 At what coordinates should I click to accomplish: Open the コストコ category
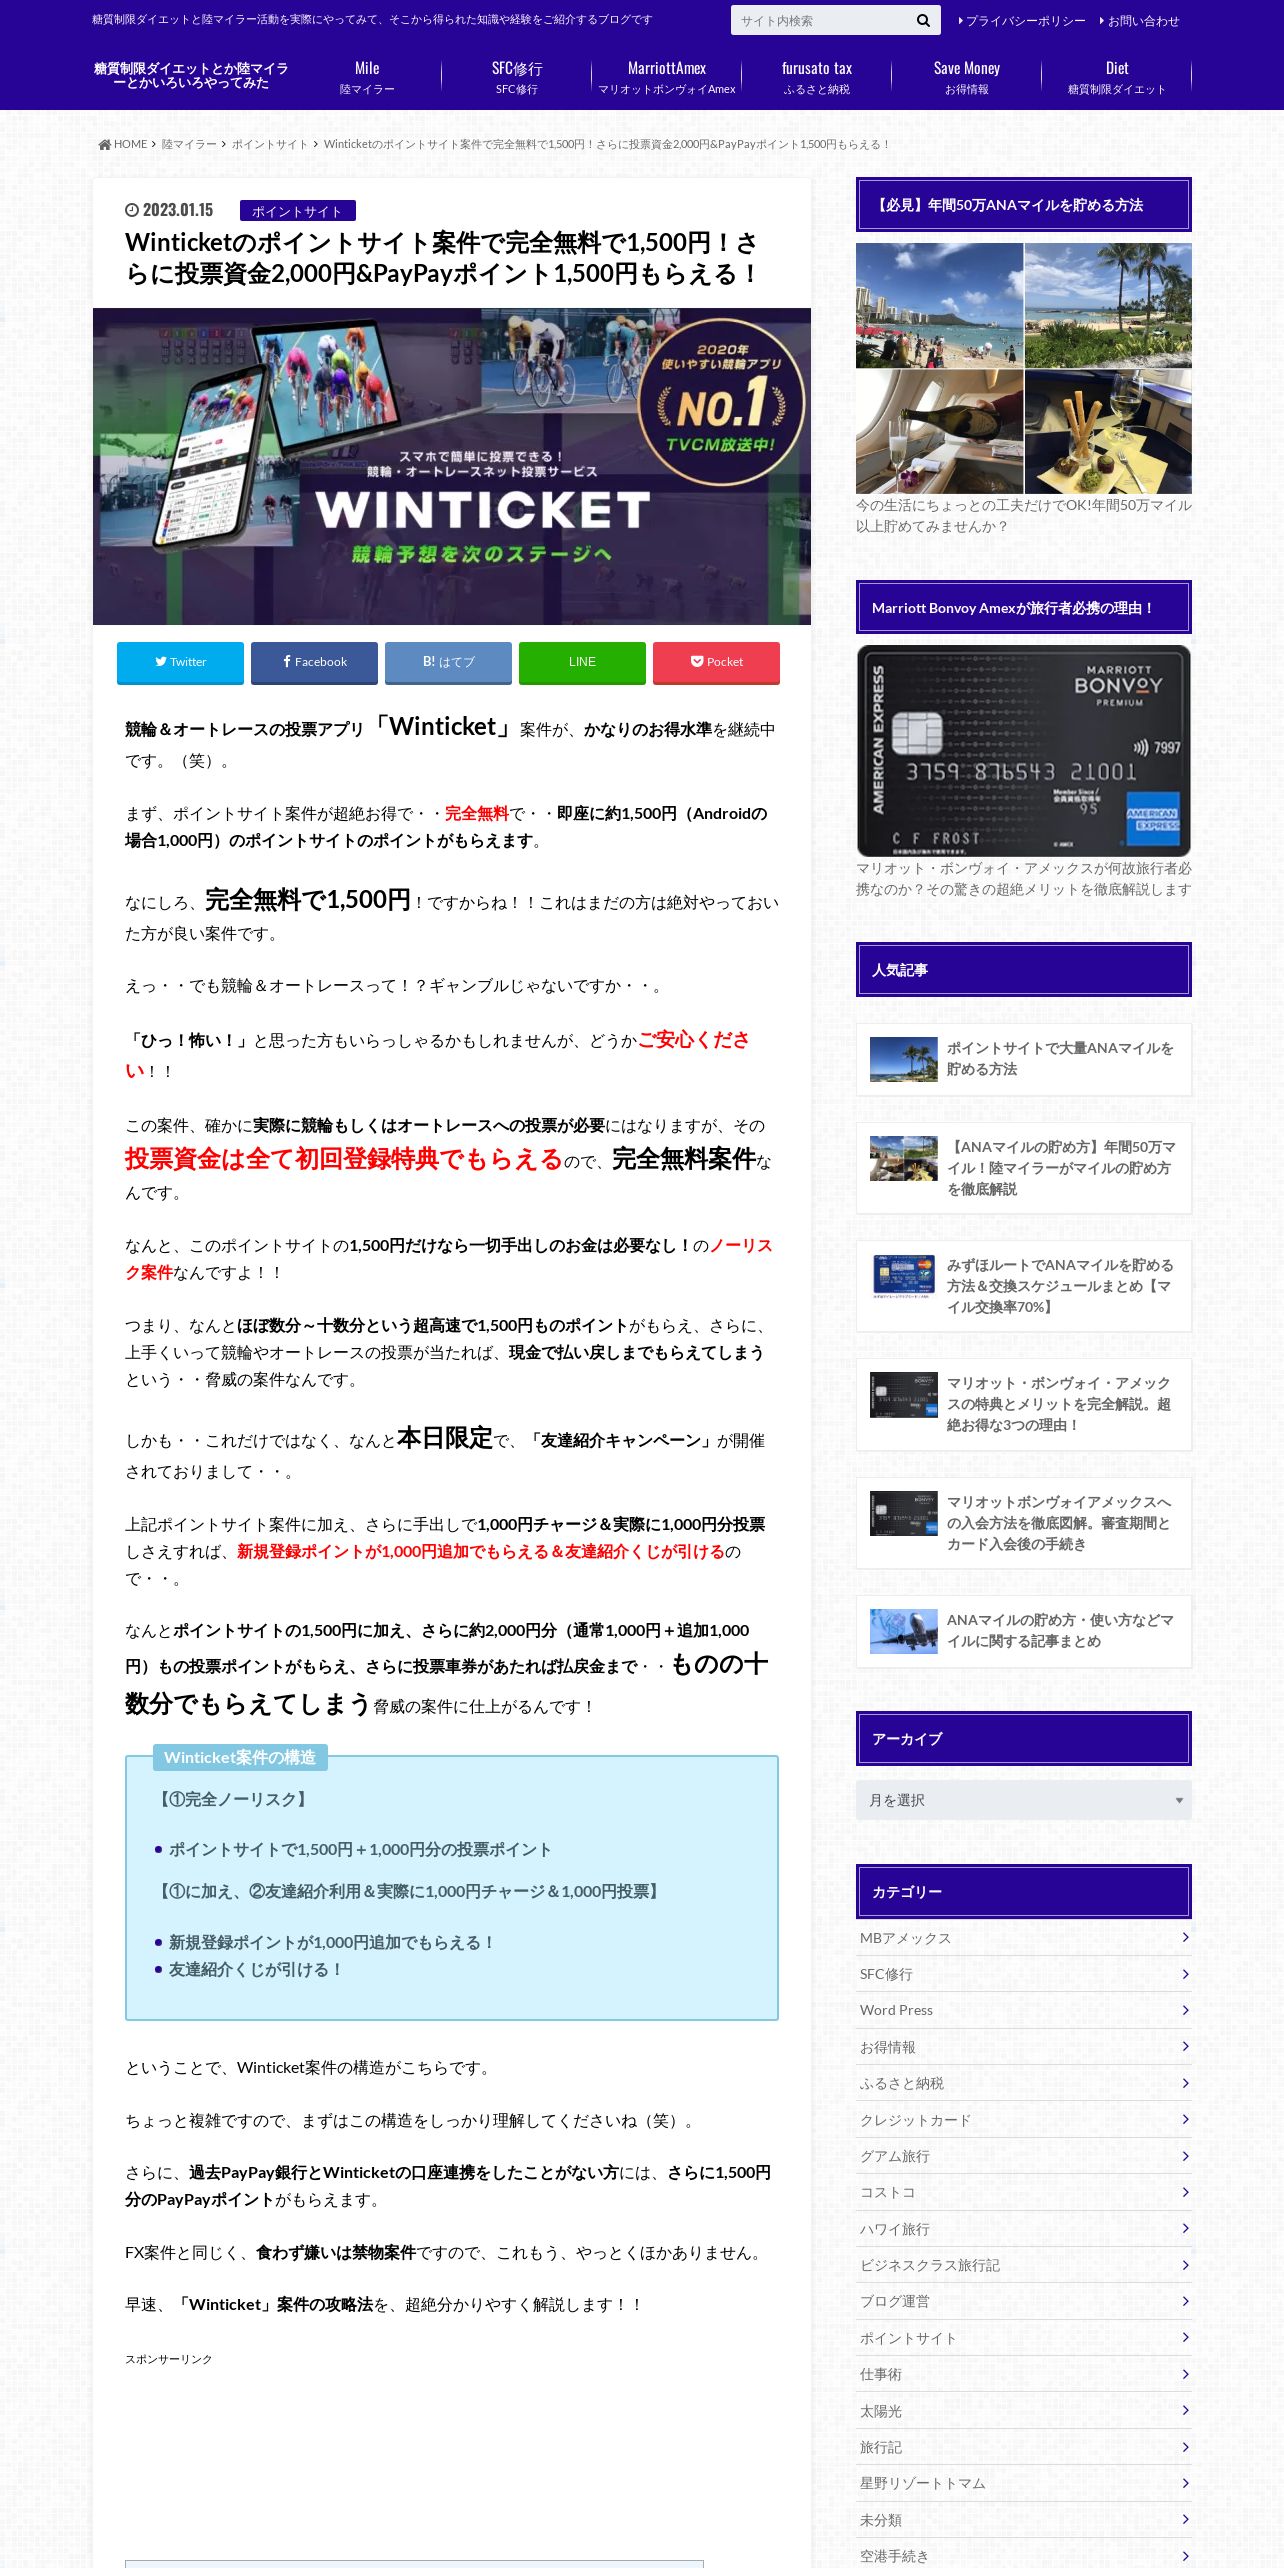(x=1024, y=2192)
